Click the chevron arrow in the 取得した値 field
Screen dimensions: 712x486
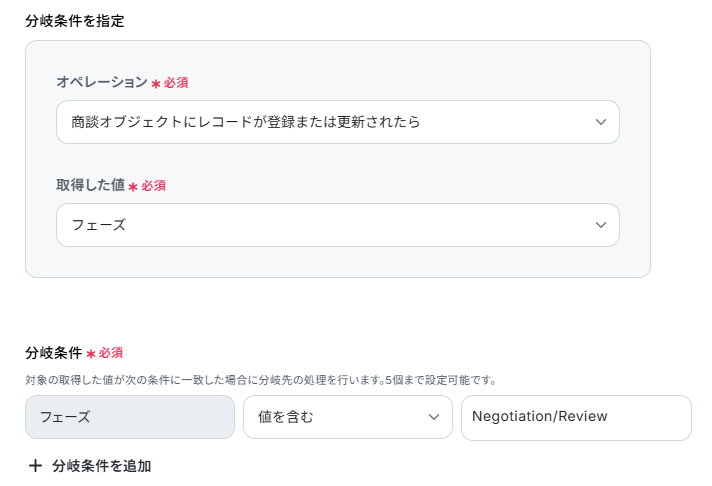[601, 225]
